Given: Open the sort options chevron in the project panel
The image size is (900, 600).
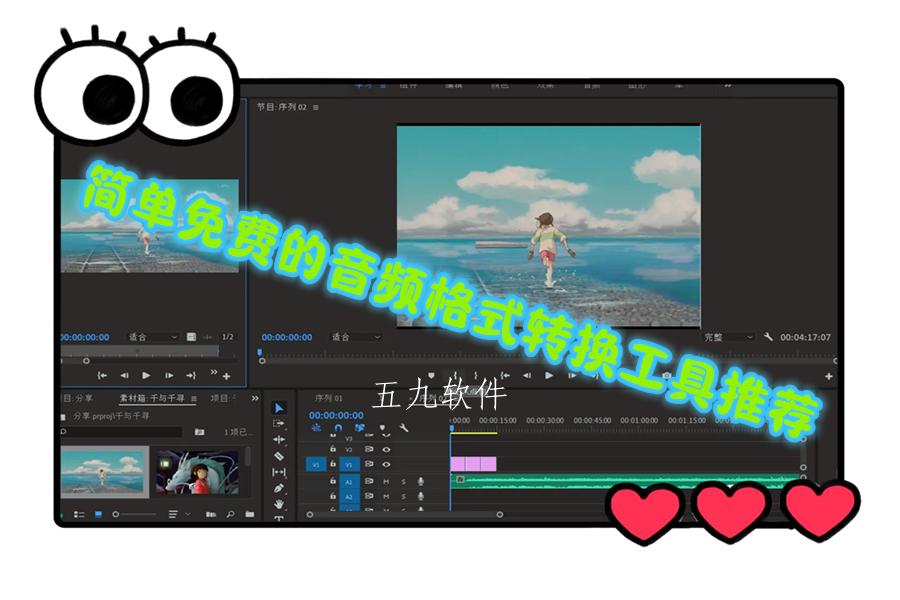Looking at the screenshot, I should (187, 512).
